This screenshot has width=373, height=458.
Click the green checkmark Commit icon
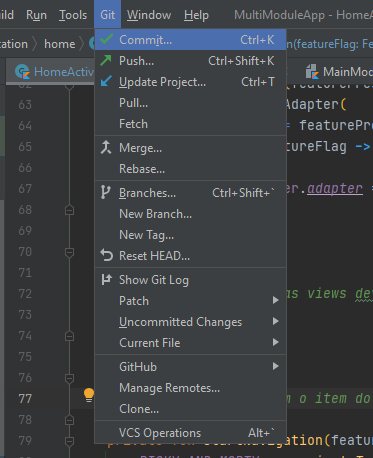pyautogui.click(x=106, y=39)
